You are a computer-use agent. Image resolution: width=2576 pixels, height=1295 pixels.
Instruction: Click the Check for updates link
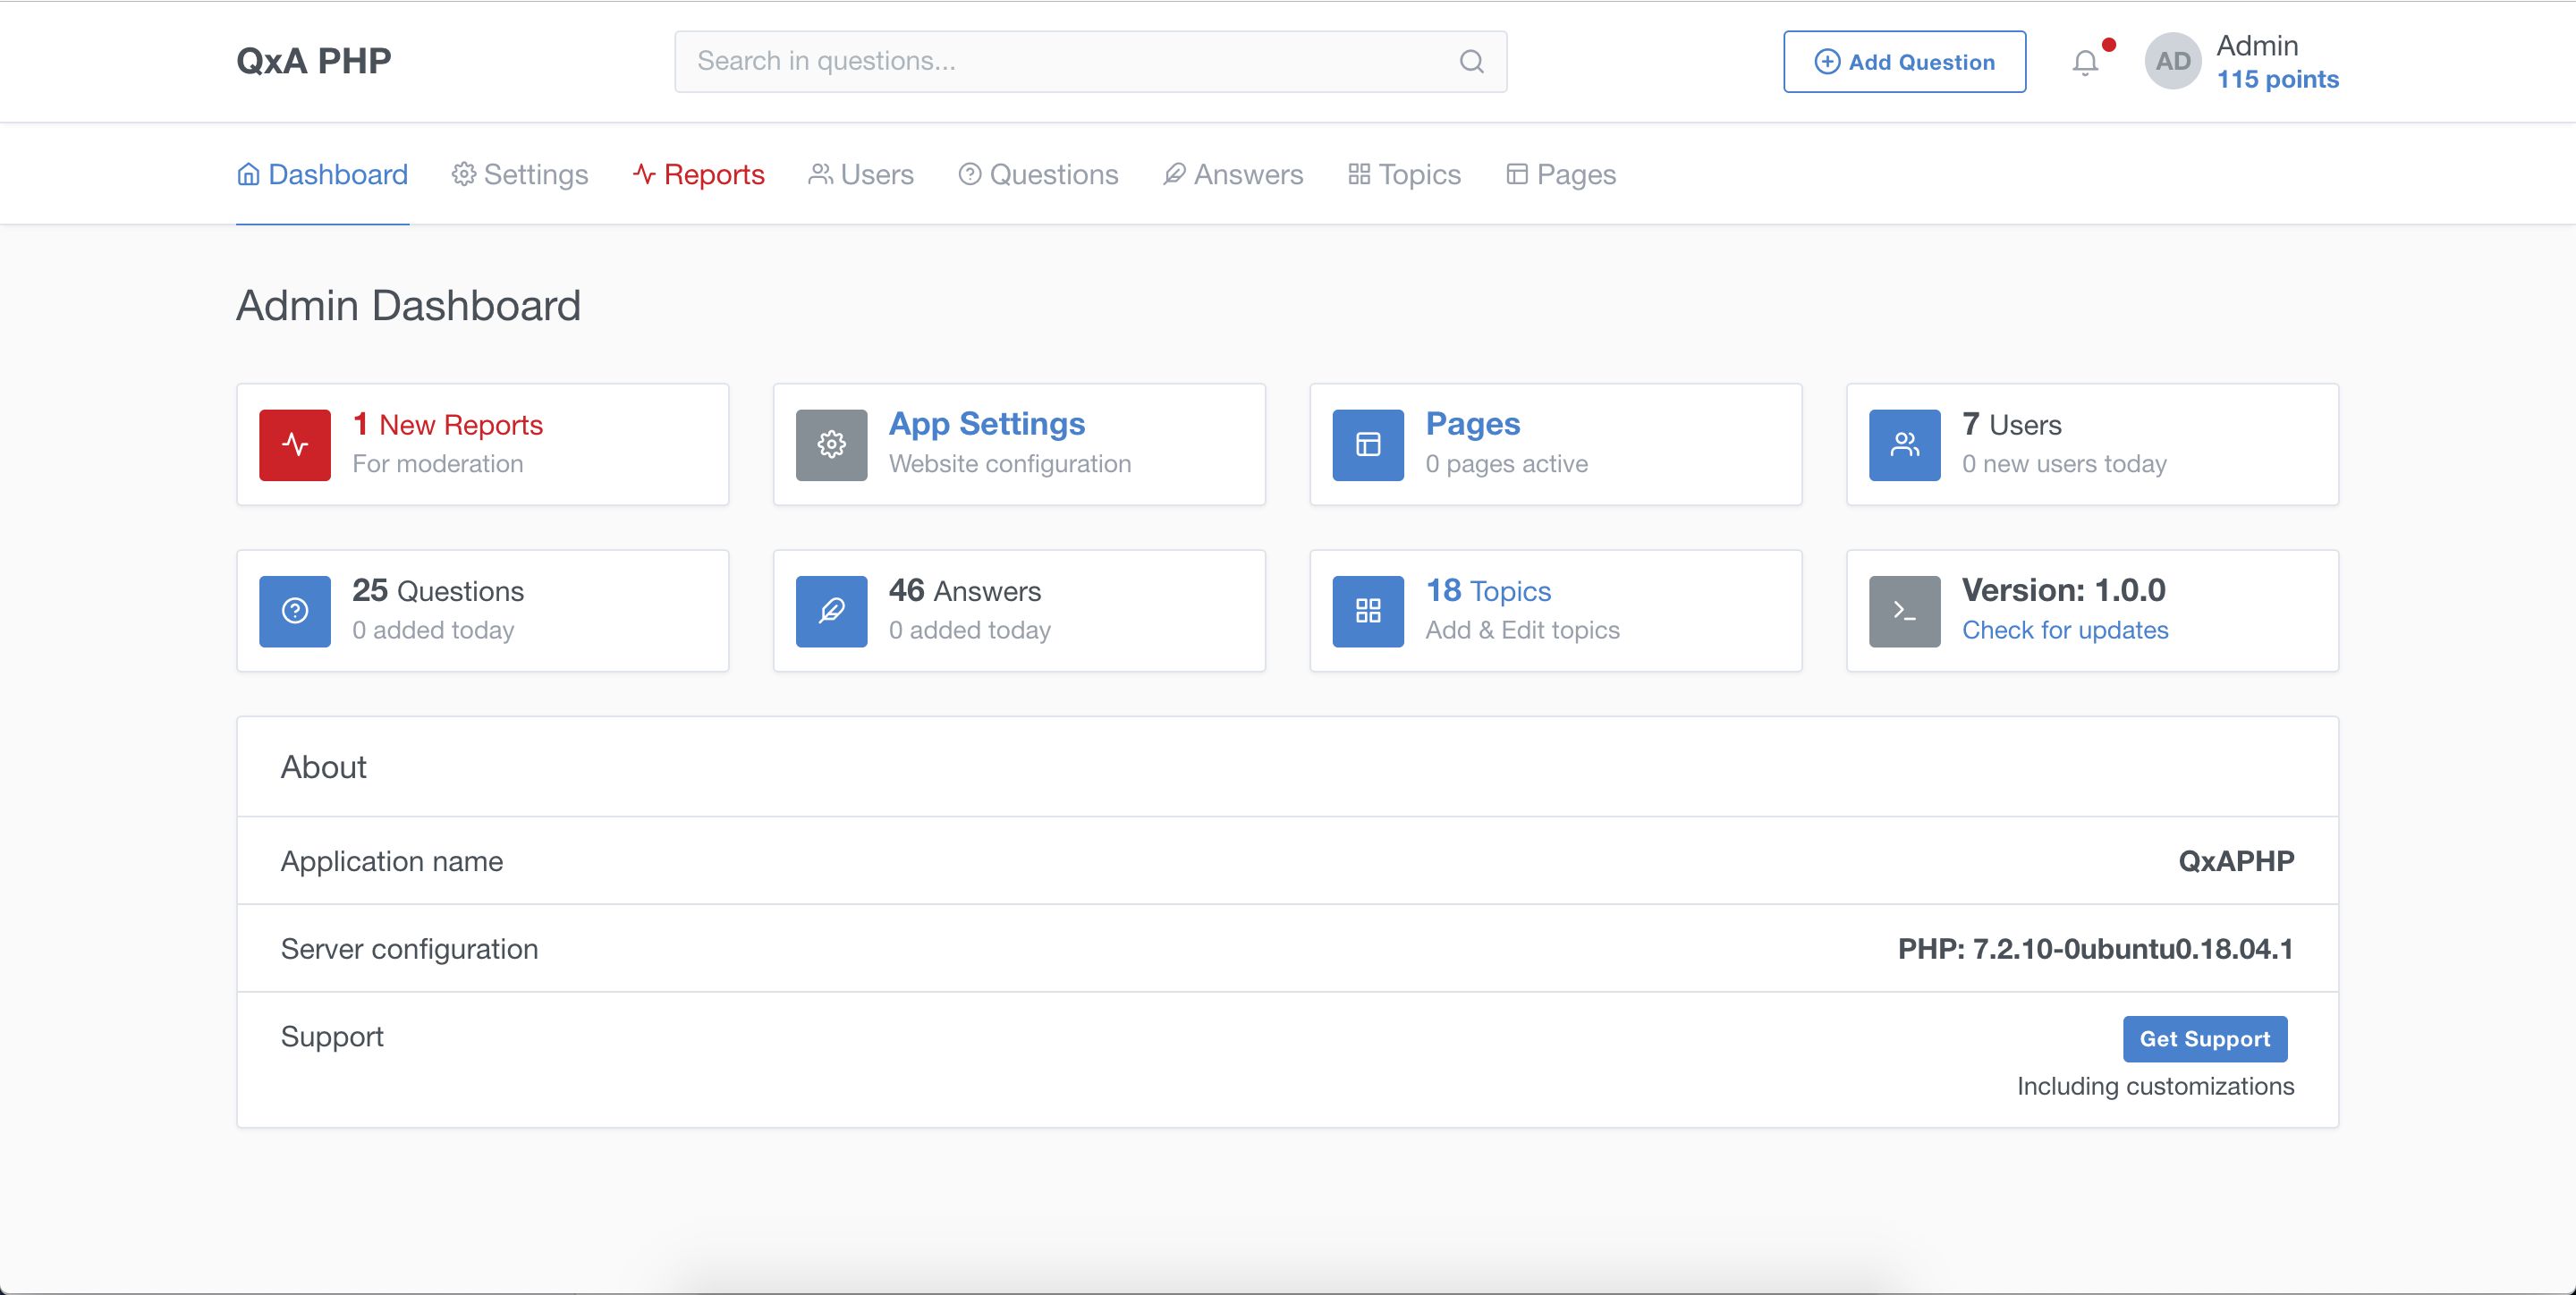(2065, 630)
